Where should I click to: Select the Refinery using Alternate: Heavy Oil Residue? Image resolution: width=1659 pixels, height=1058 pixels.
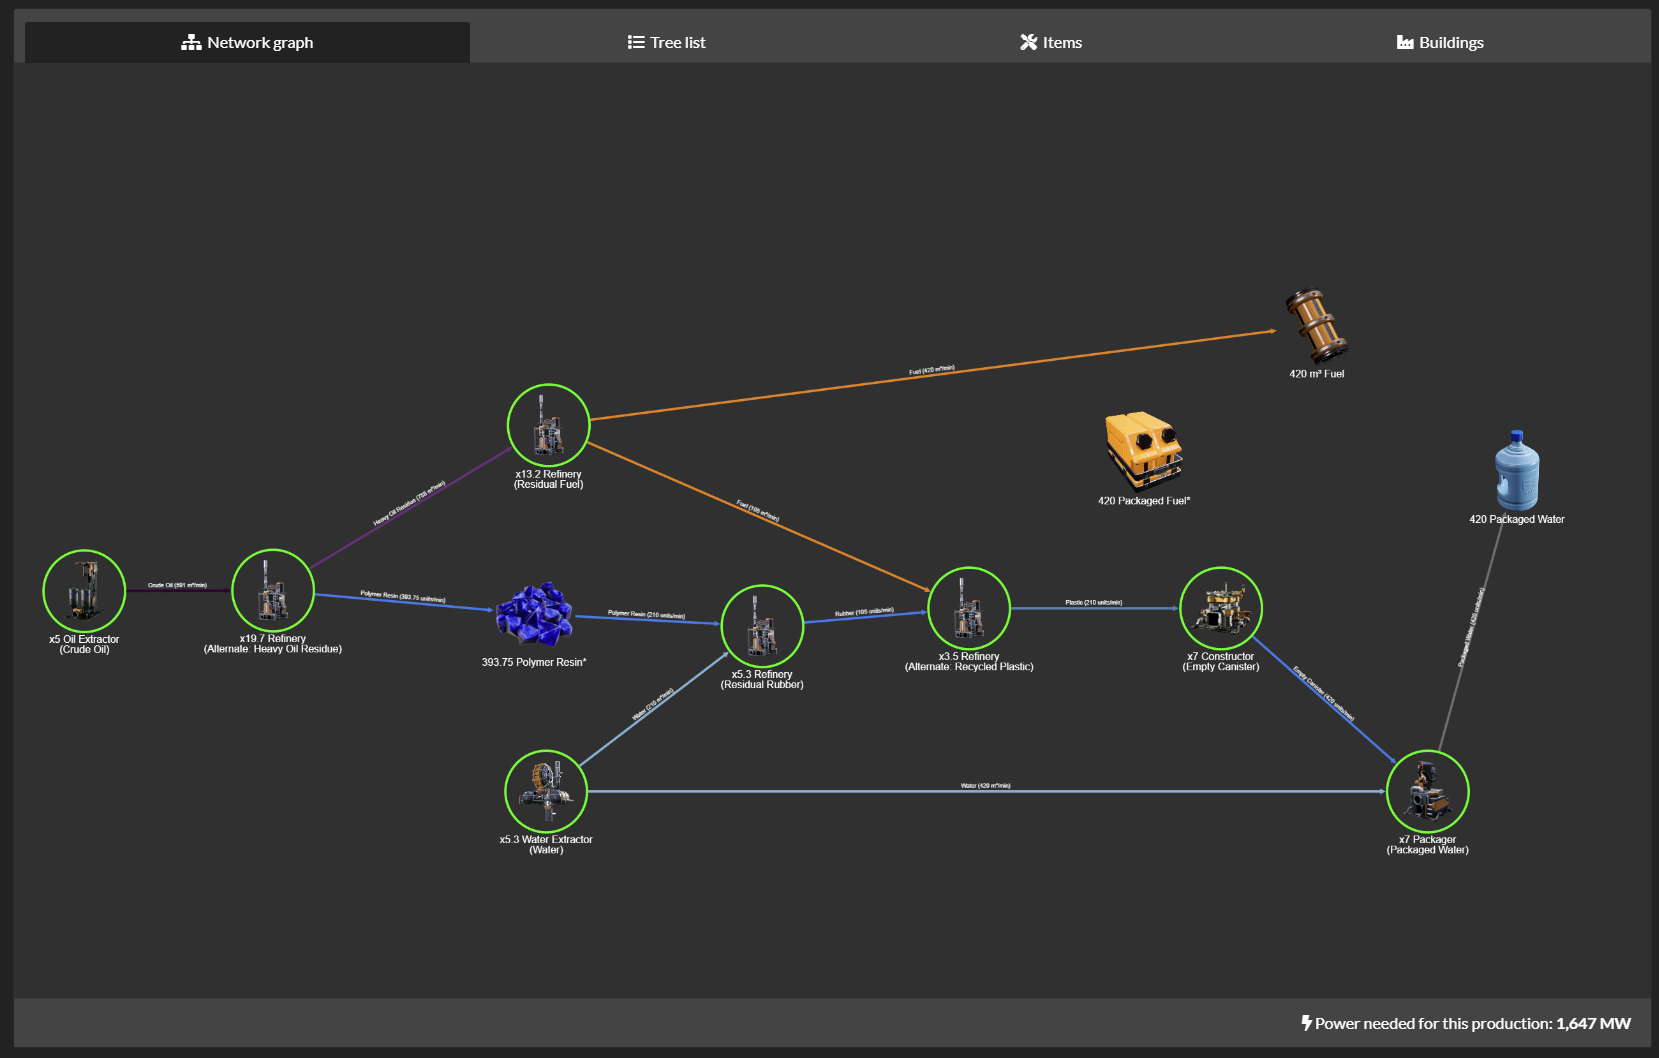[x=272, y=590]
